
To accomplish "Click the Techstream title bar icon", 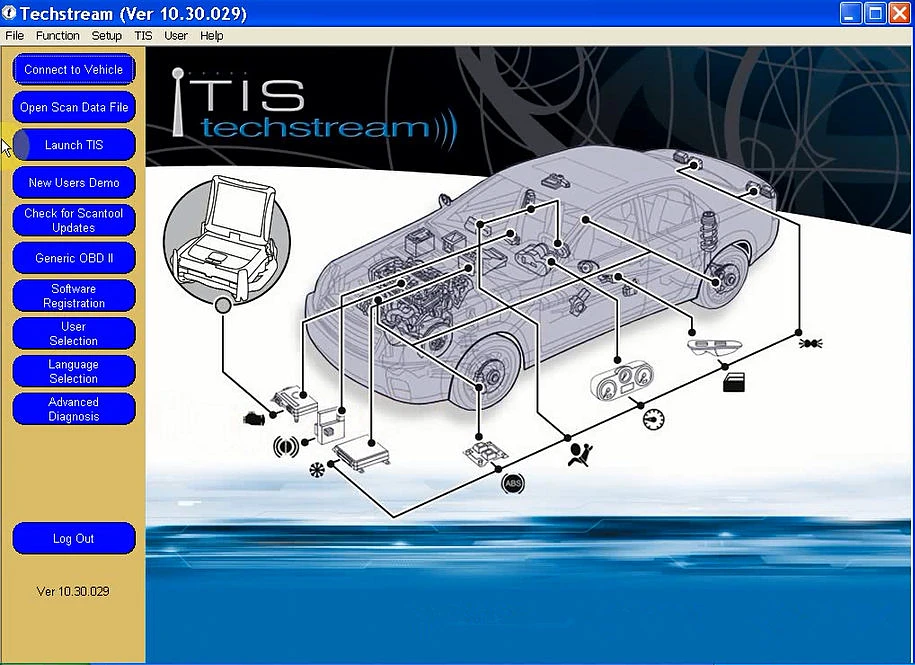I will 9,12.
